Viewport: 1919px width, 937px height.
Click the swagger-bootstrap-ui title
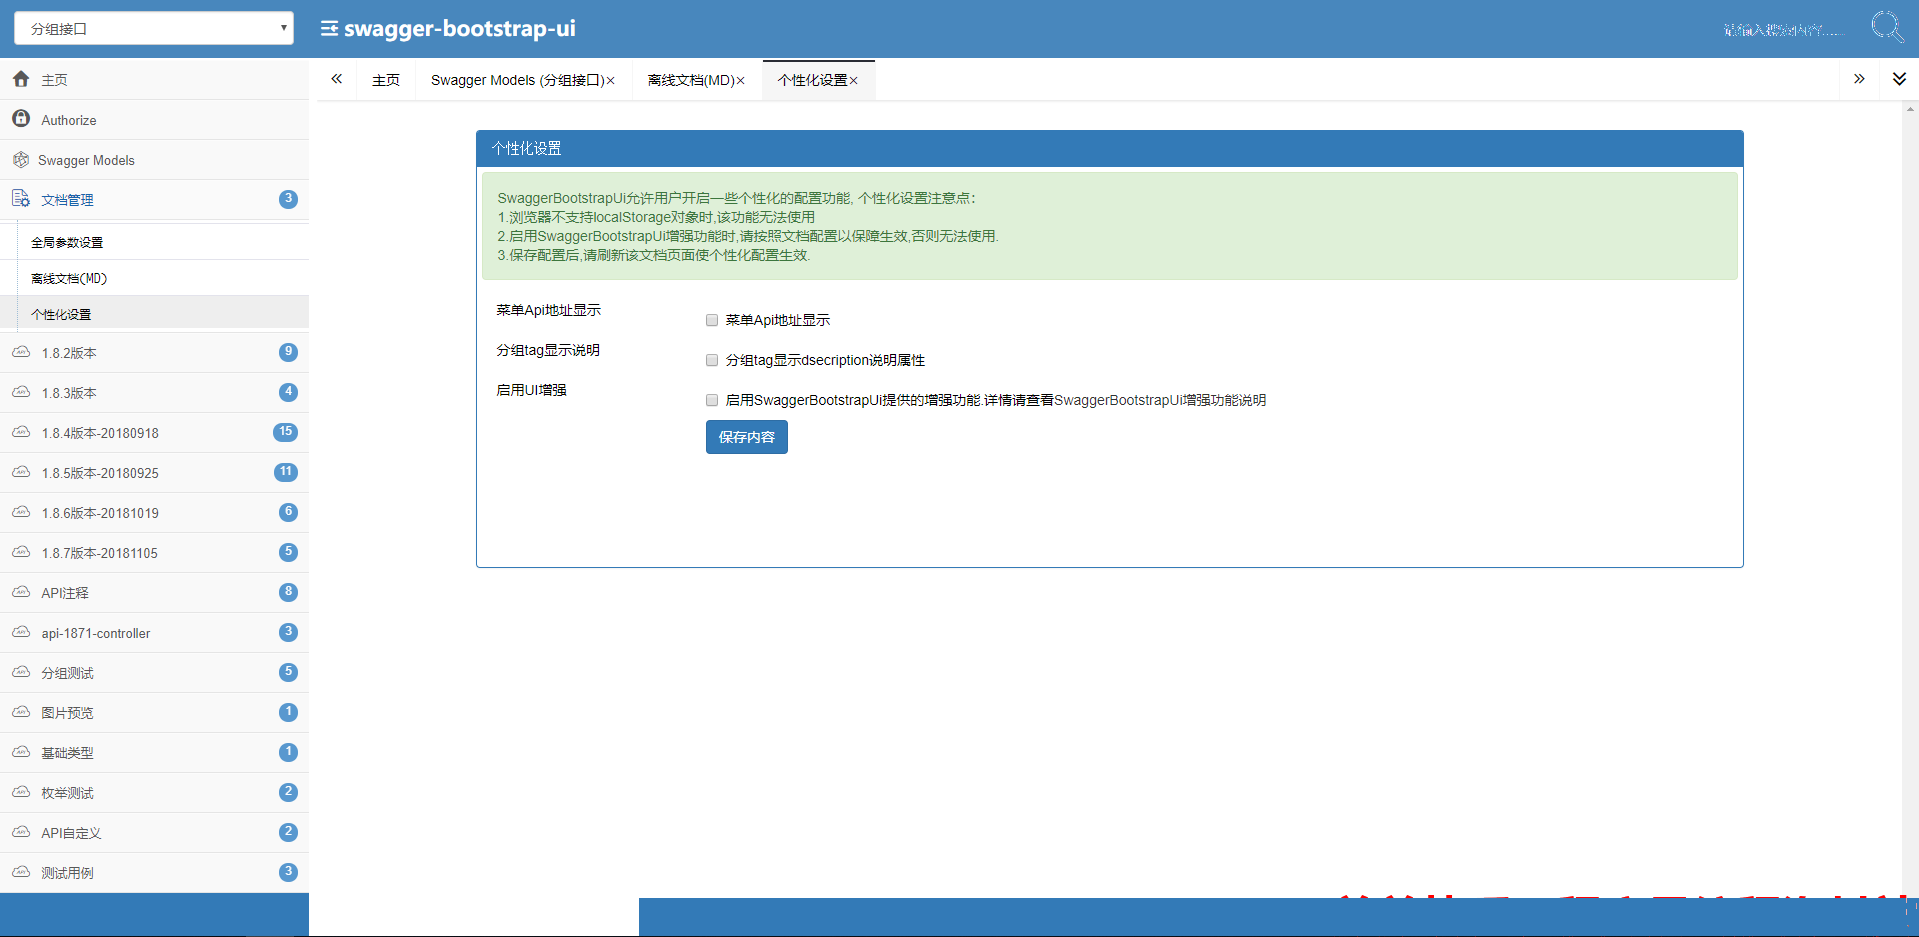(x=460, y=29)
